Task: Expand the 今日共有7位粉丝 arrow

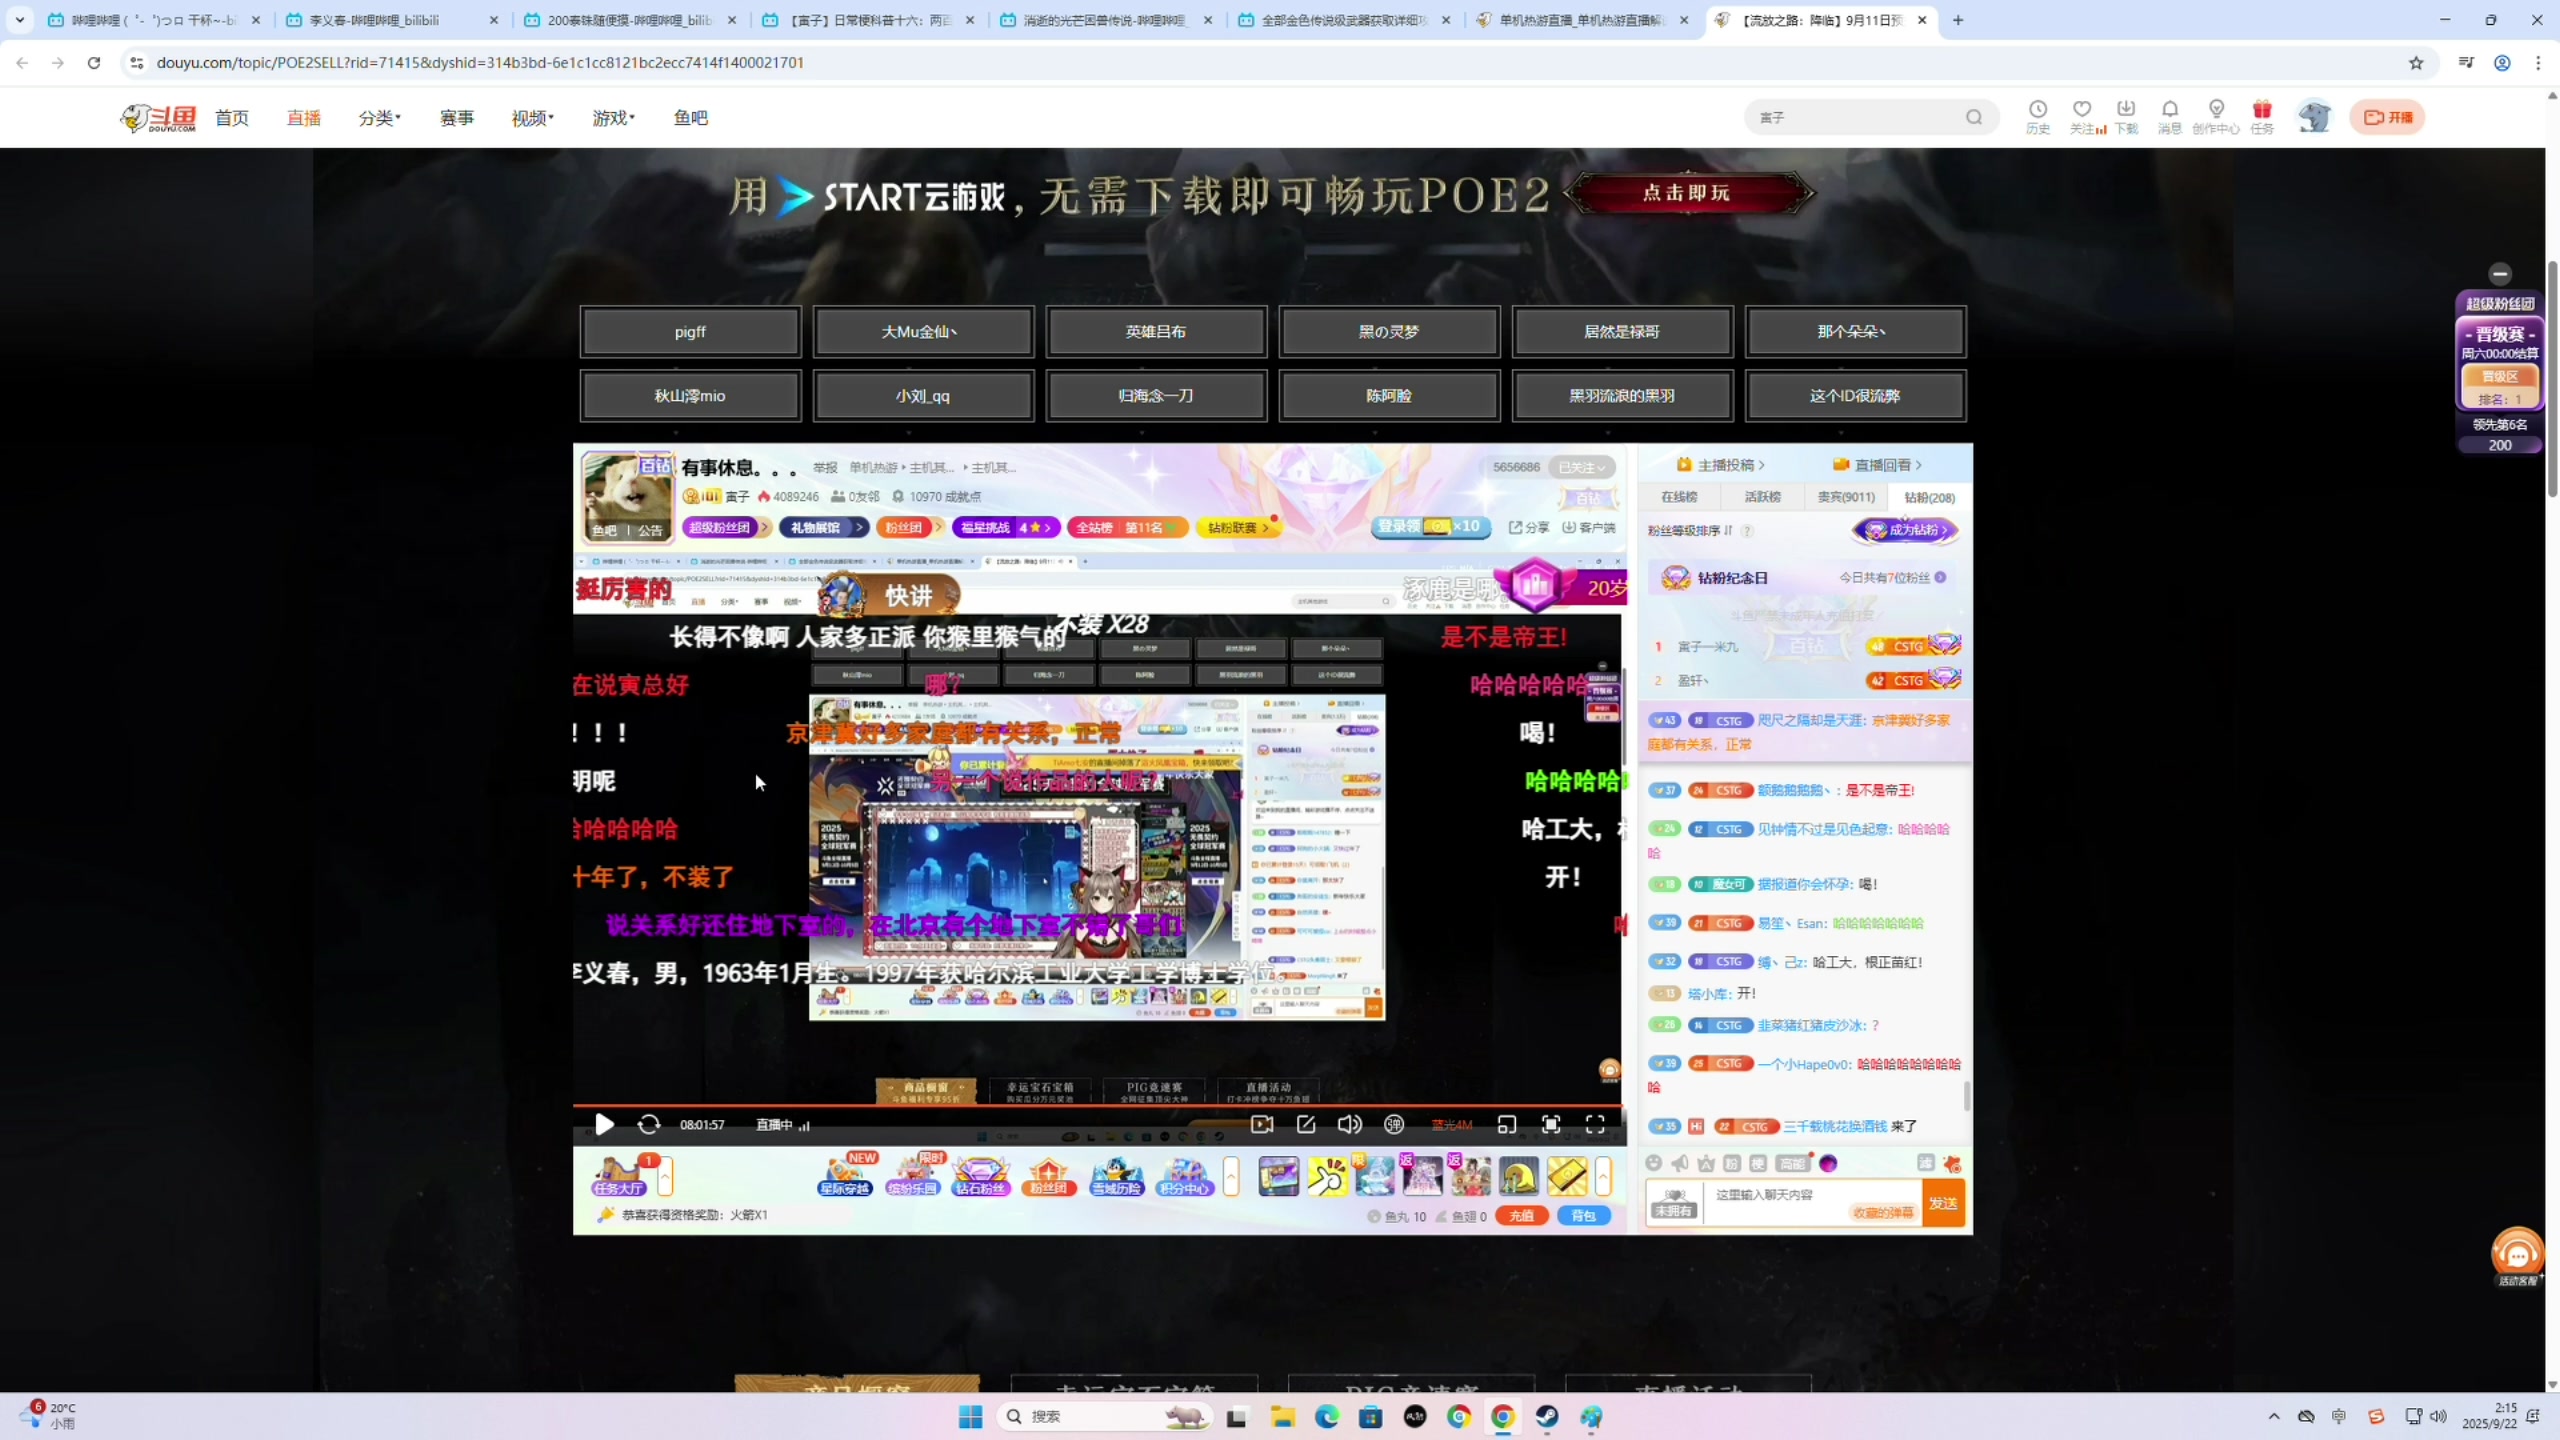Action: click(x=1940, y=578)
